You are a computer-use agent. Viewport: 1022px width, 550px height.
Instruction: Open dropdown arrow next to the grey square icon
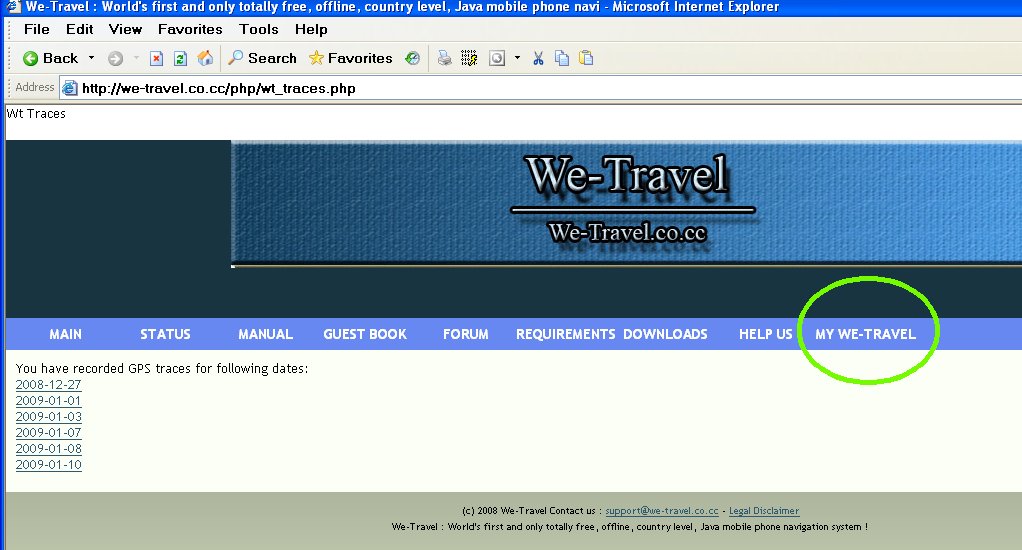[x=518, y=58]
